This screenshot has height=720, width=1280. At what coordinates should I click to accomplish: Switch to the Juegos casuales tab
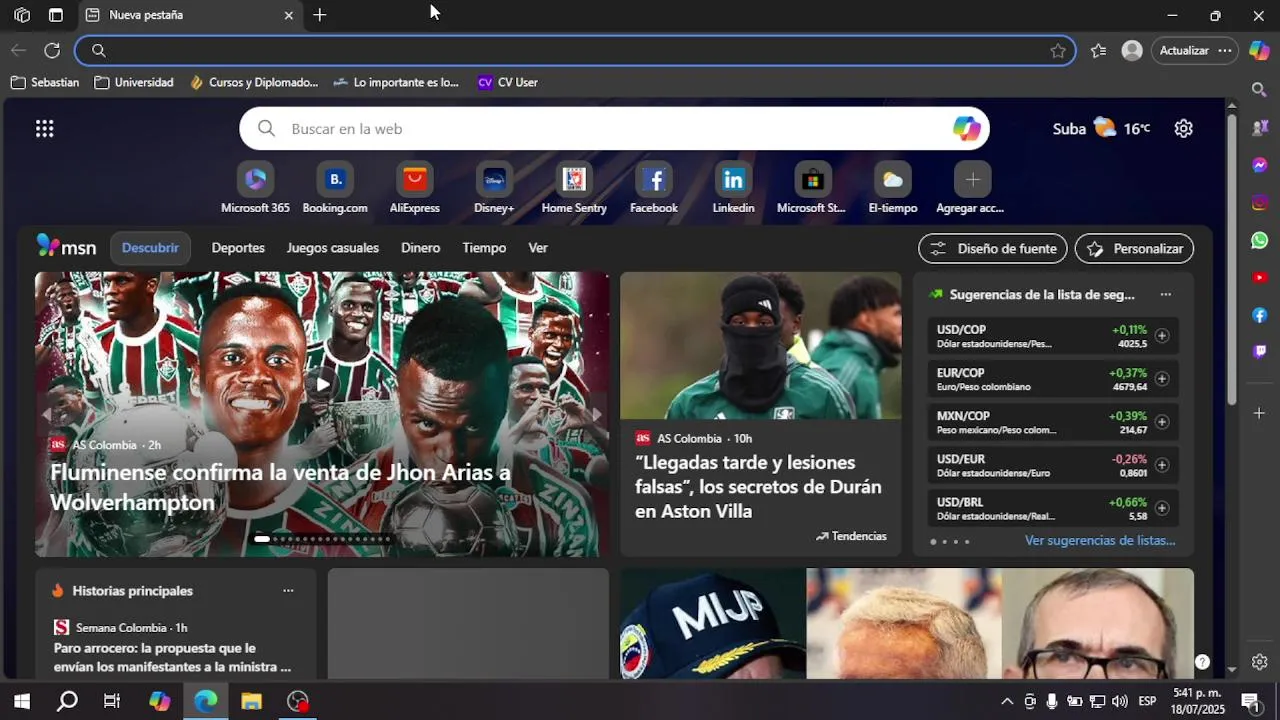332,248
